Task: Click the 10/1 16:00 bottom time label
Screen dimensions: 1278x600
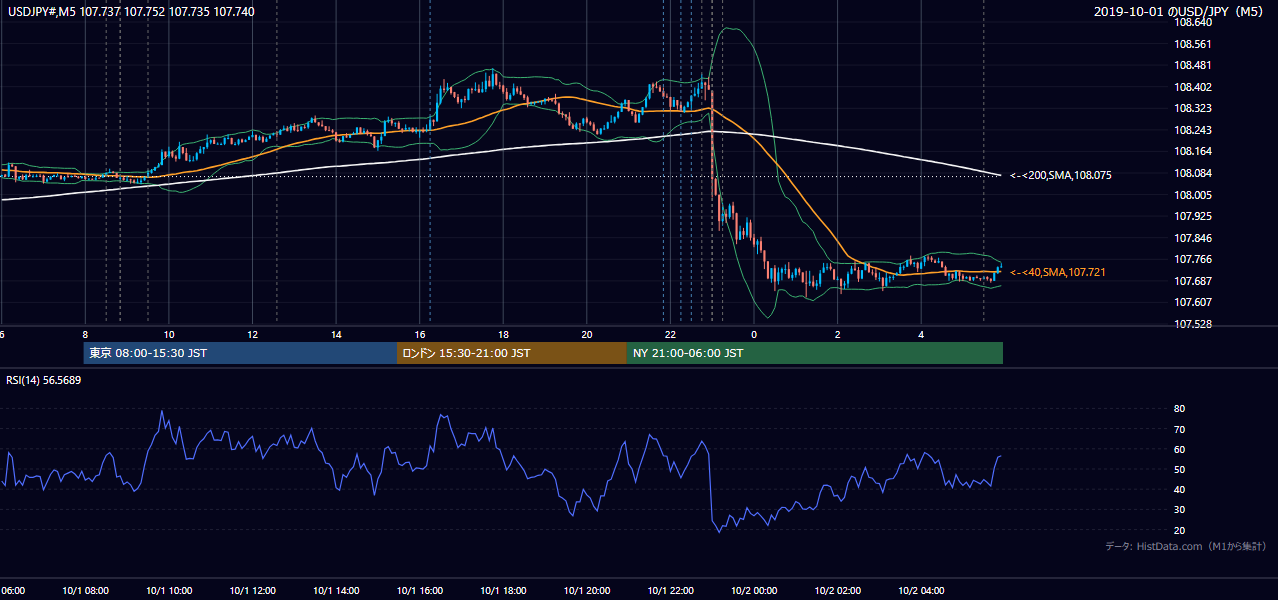Action: (x=420, y=591)
